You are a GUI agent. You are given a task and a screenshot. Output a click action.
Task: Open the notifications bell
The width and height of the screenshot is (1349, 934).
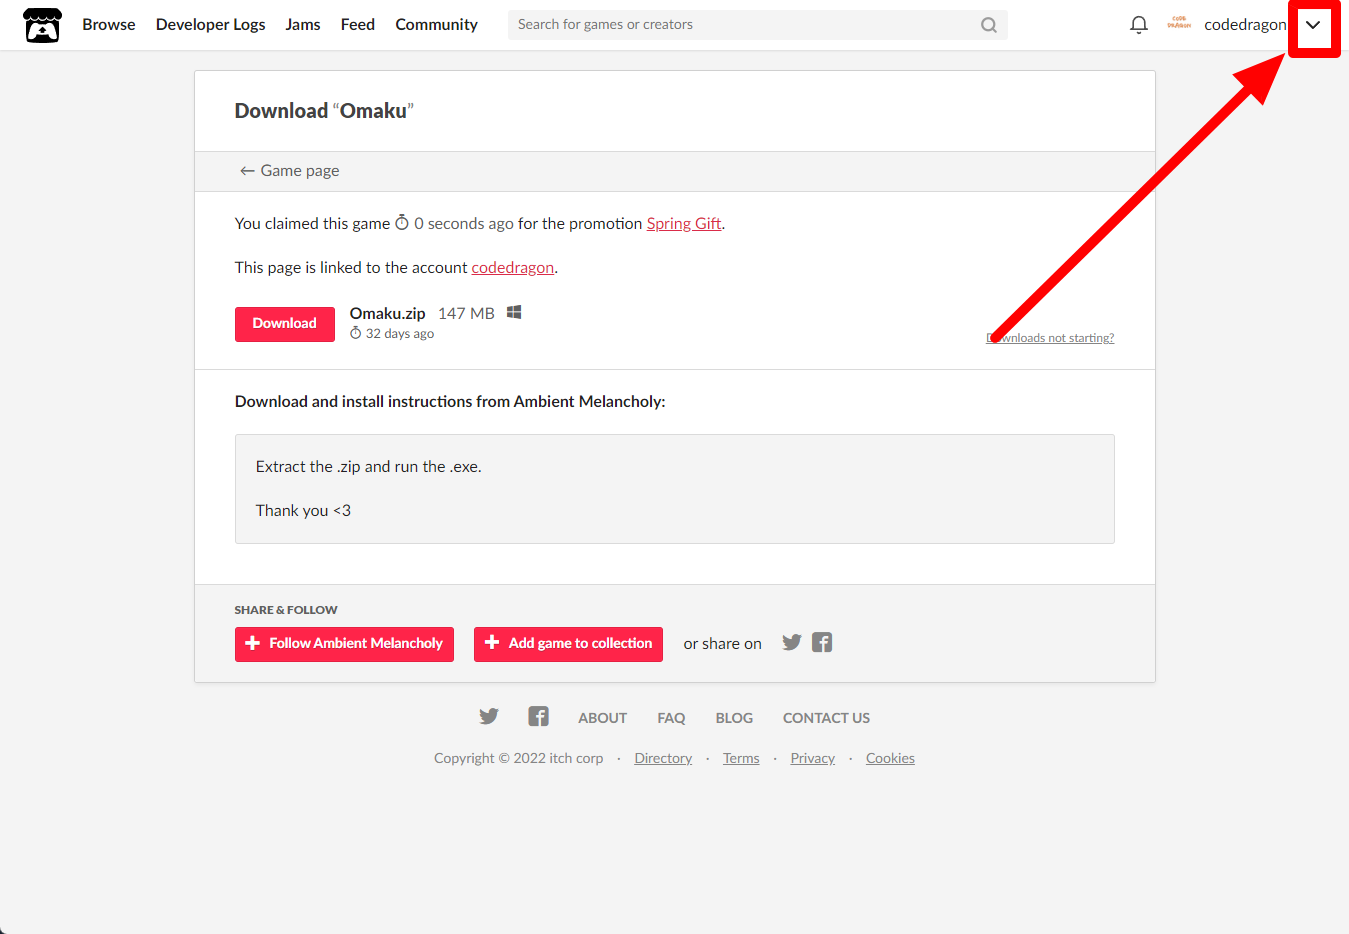click(x=1138, y=25)
